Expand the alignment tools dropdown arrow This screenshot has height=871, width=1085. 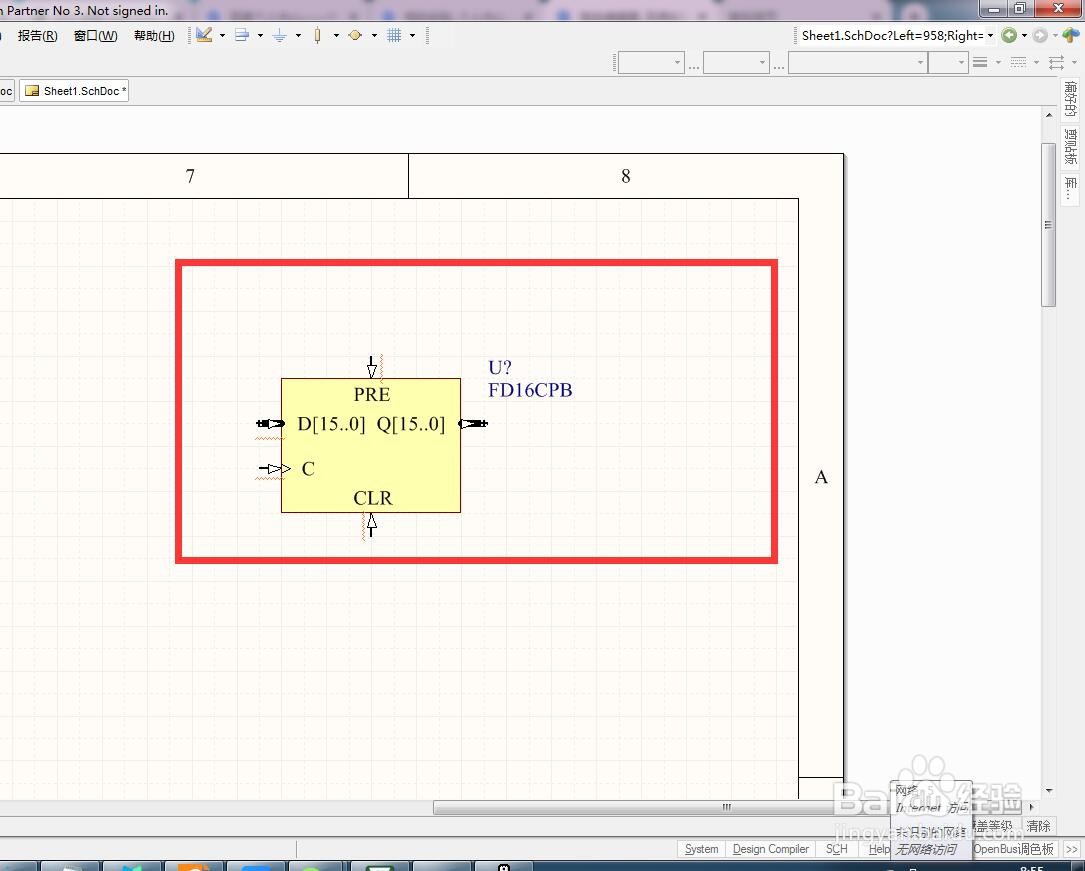260,35
